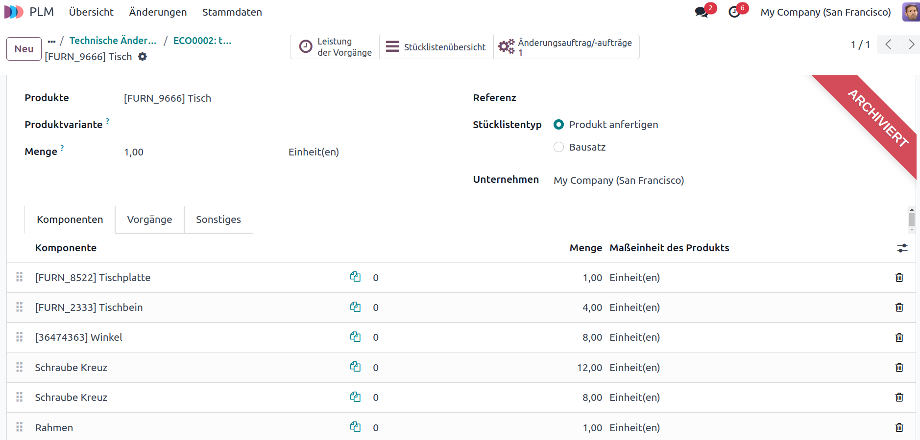
Task: Select the Rahmen component cell
Action: point(54,427)
